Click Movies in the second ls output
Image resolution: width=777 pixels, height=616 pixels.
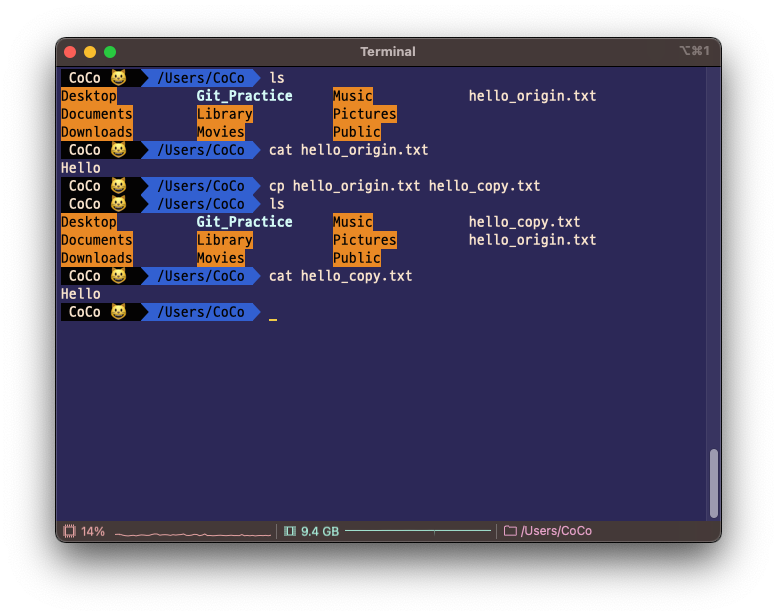pyautogui.click(x=221, y=258)
